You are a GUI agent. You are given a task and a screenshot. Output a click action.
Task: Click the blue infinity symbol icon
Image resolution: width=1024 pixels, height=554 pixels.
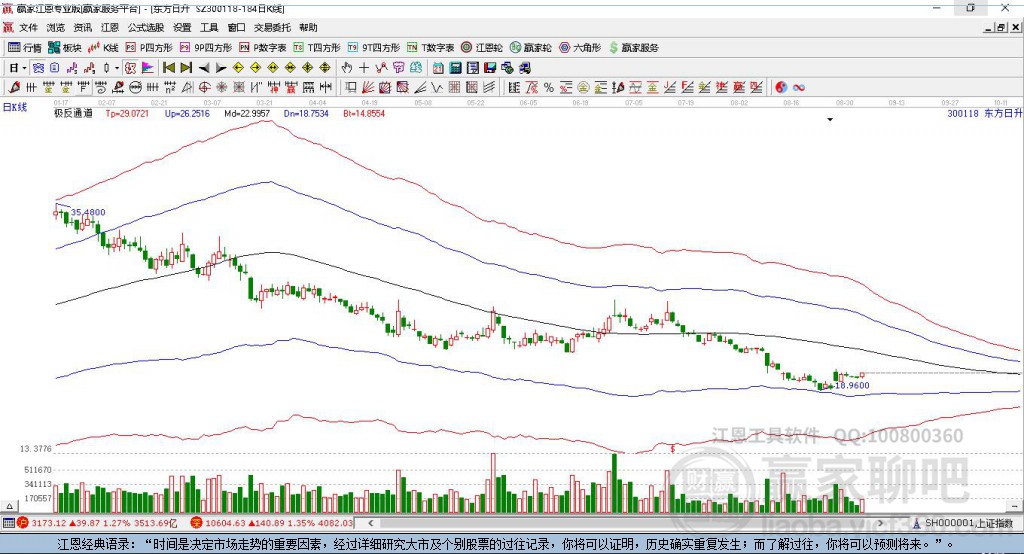tap(799, 88)
